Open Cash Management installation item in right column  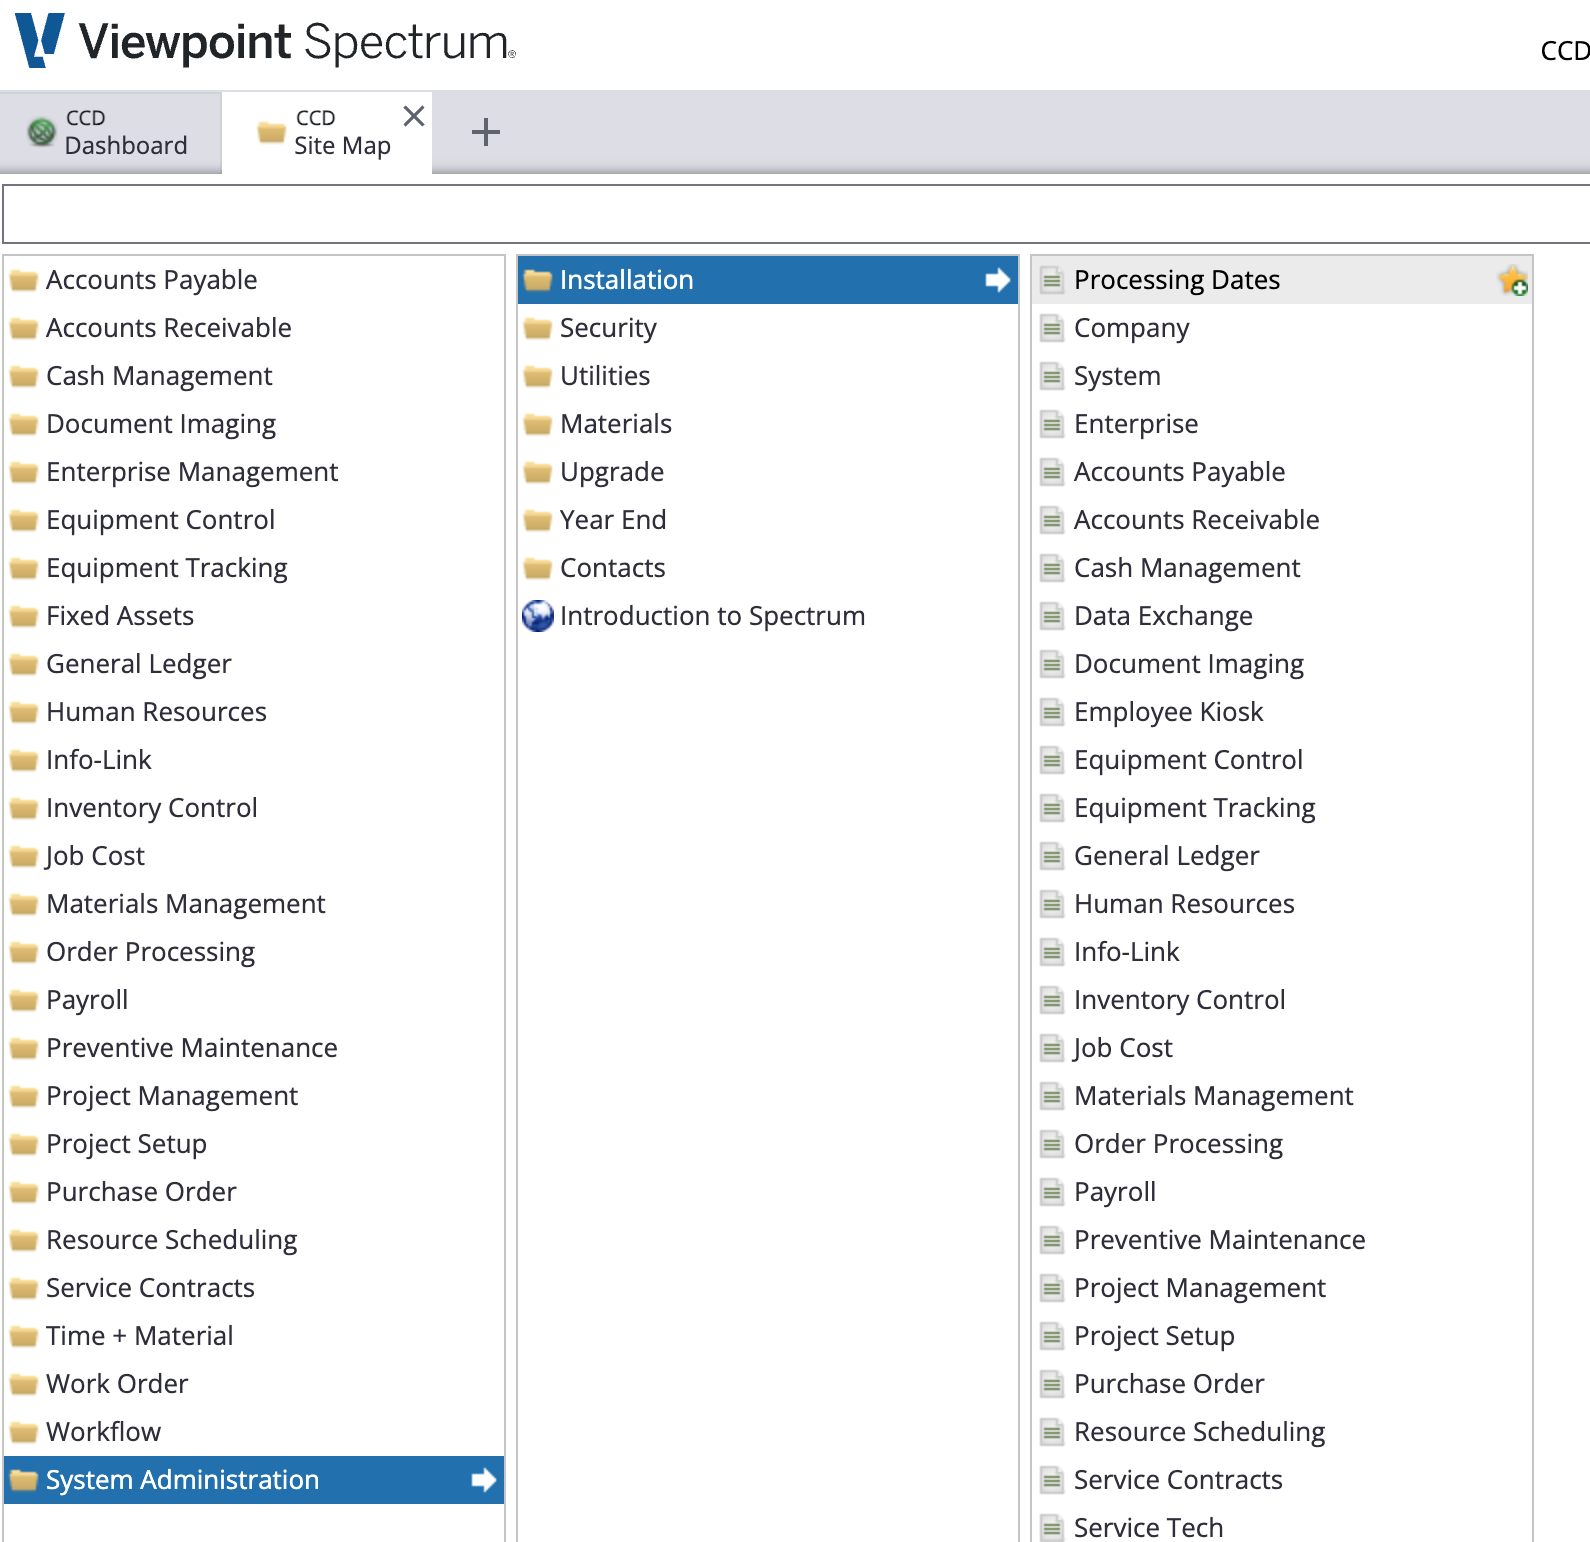tap(1282, 568)
